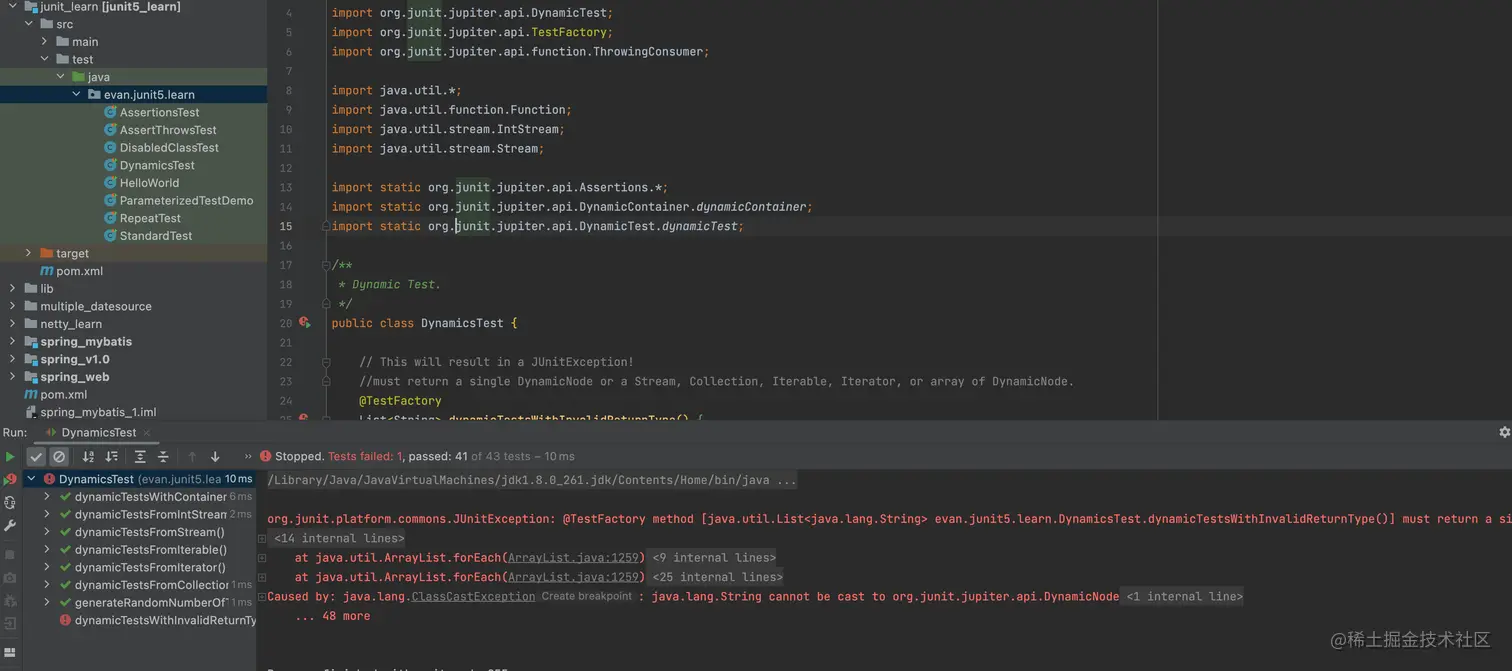Collapse the test folder

click(x=45, y=59)
